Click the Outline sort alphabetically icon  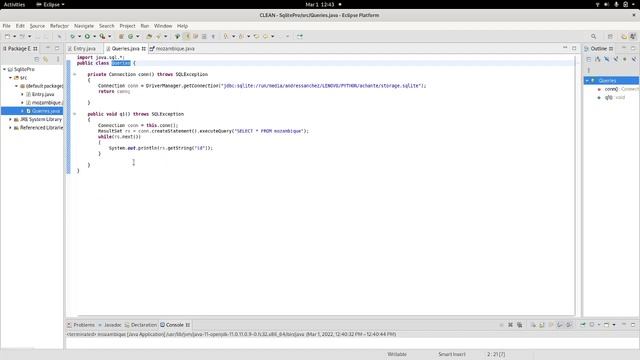click(x=598, y=59)
